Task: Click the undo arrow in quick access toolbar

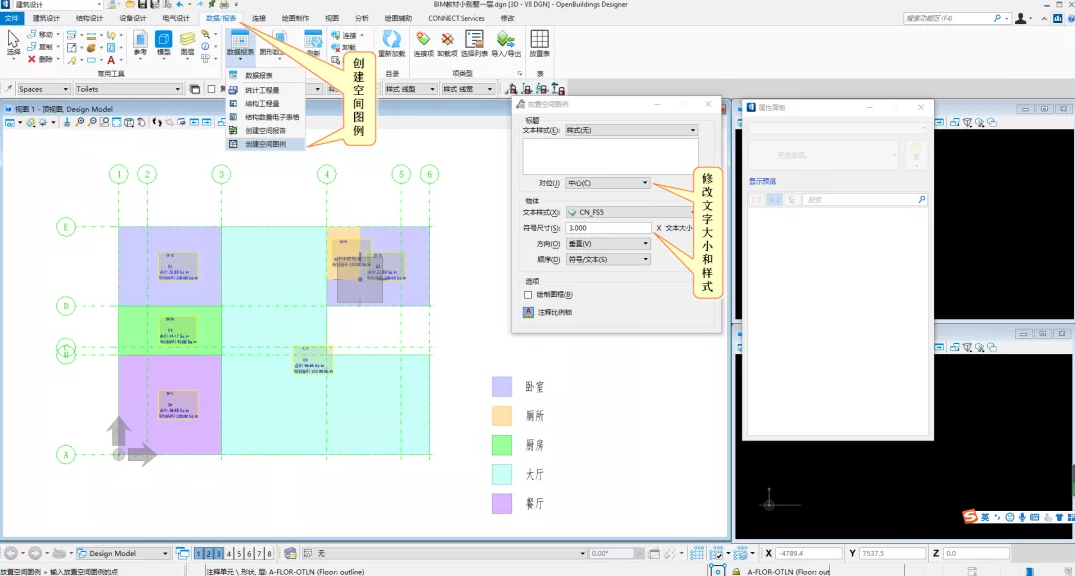Action: click(180, 4)
